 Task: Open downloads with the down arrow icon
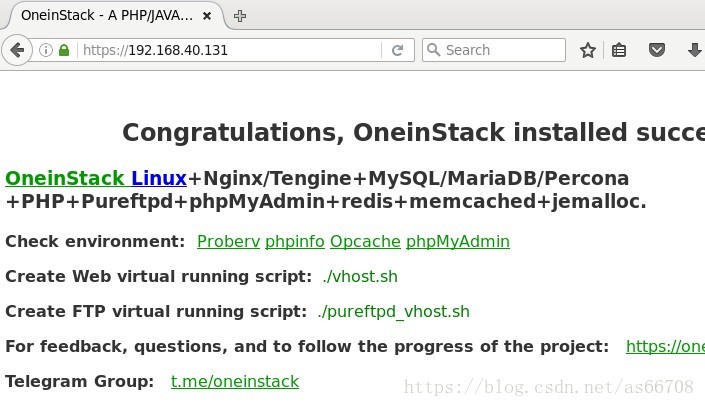(694, 50)
